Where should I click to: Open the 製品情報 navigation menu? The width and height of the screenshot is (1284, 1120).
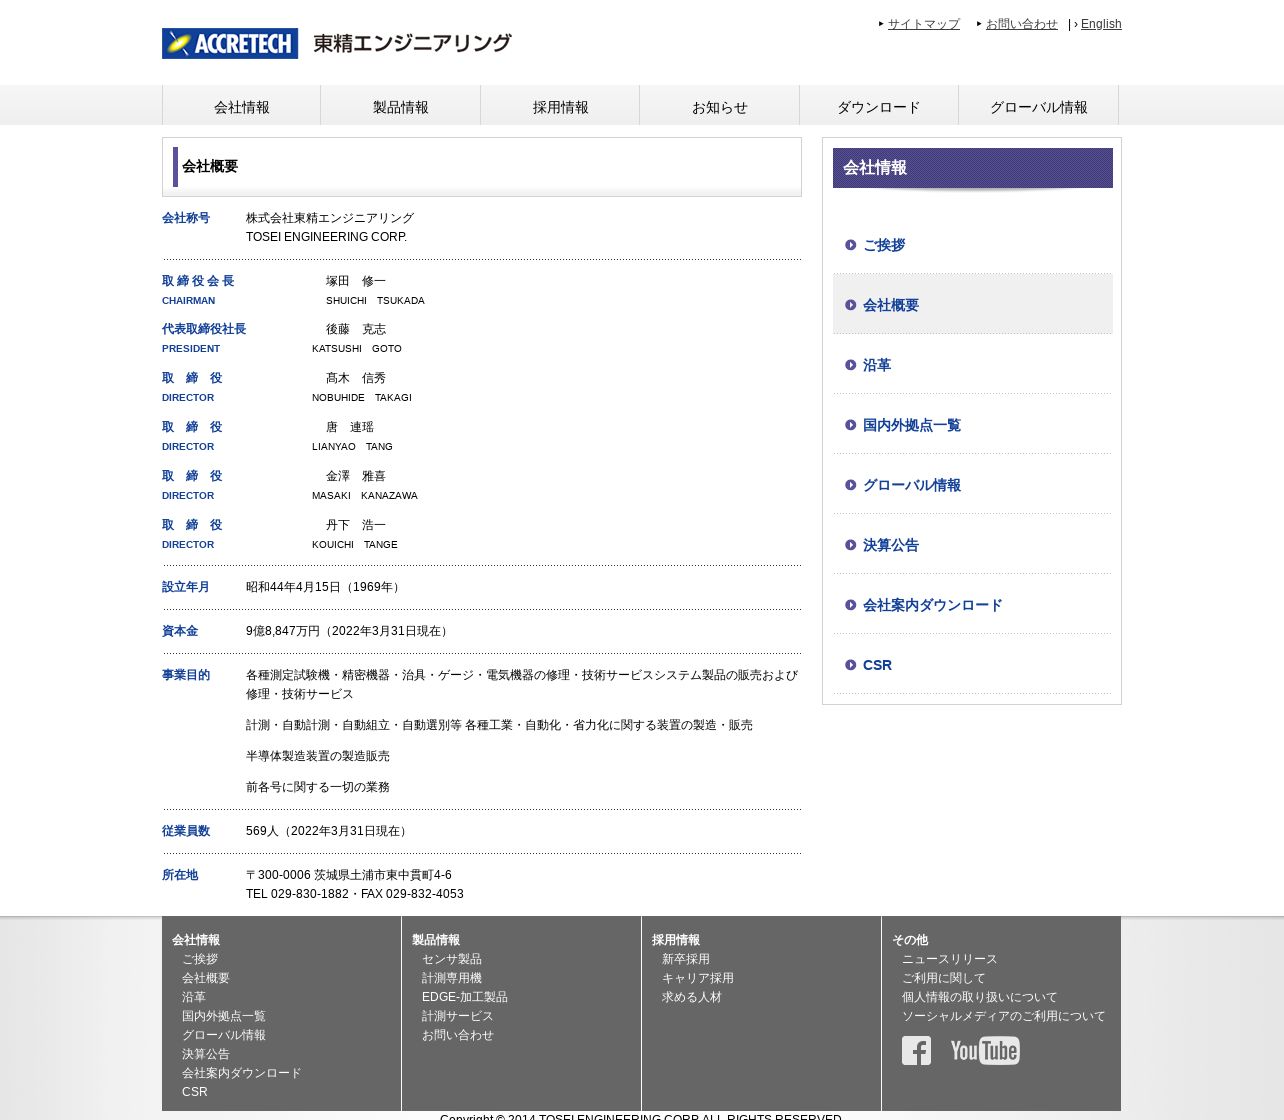tap(400, 106)
